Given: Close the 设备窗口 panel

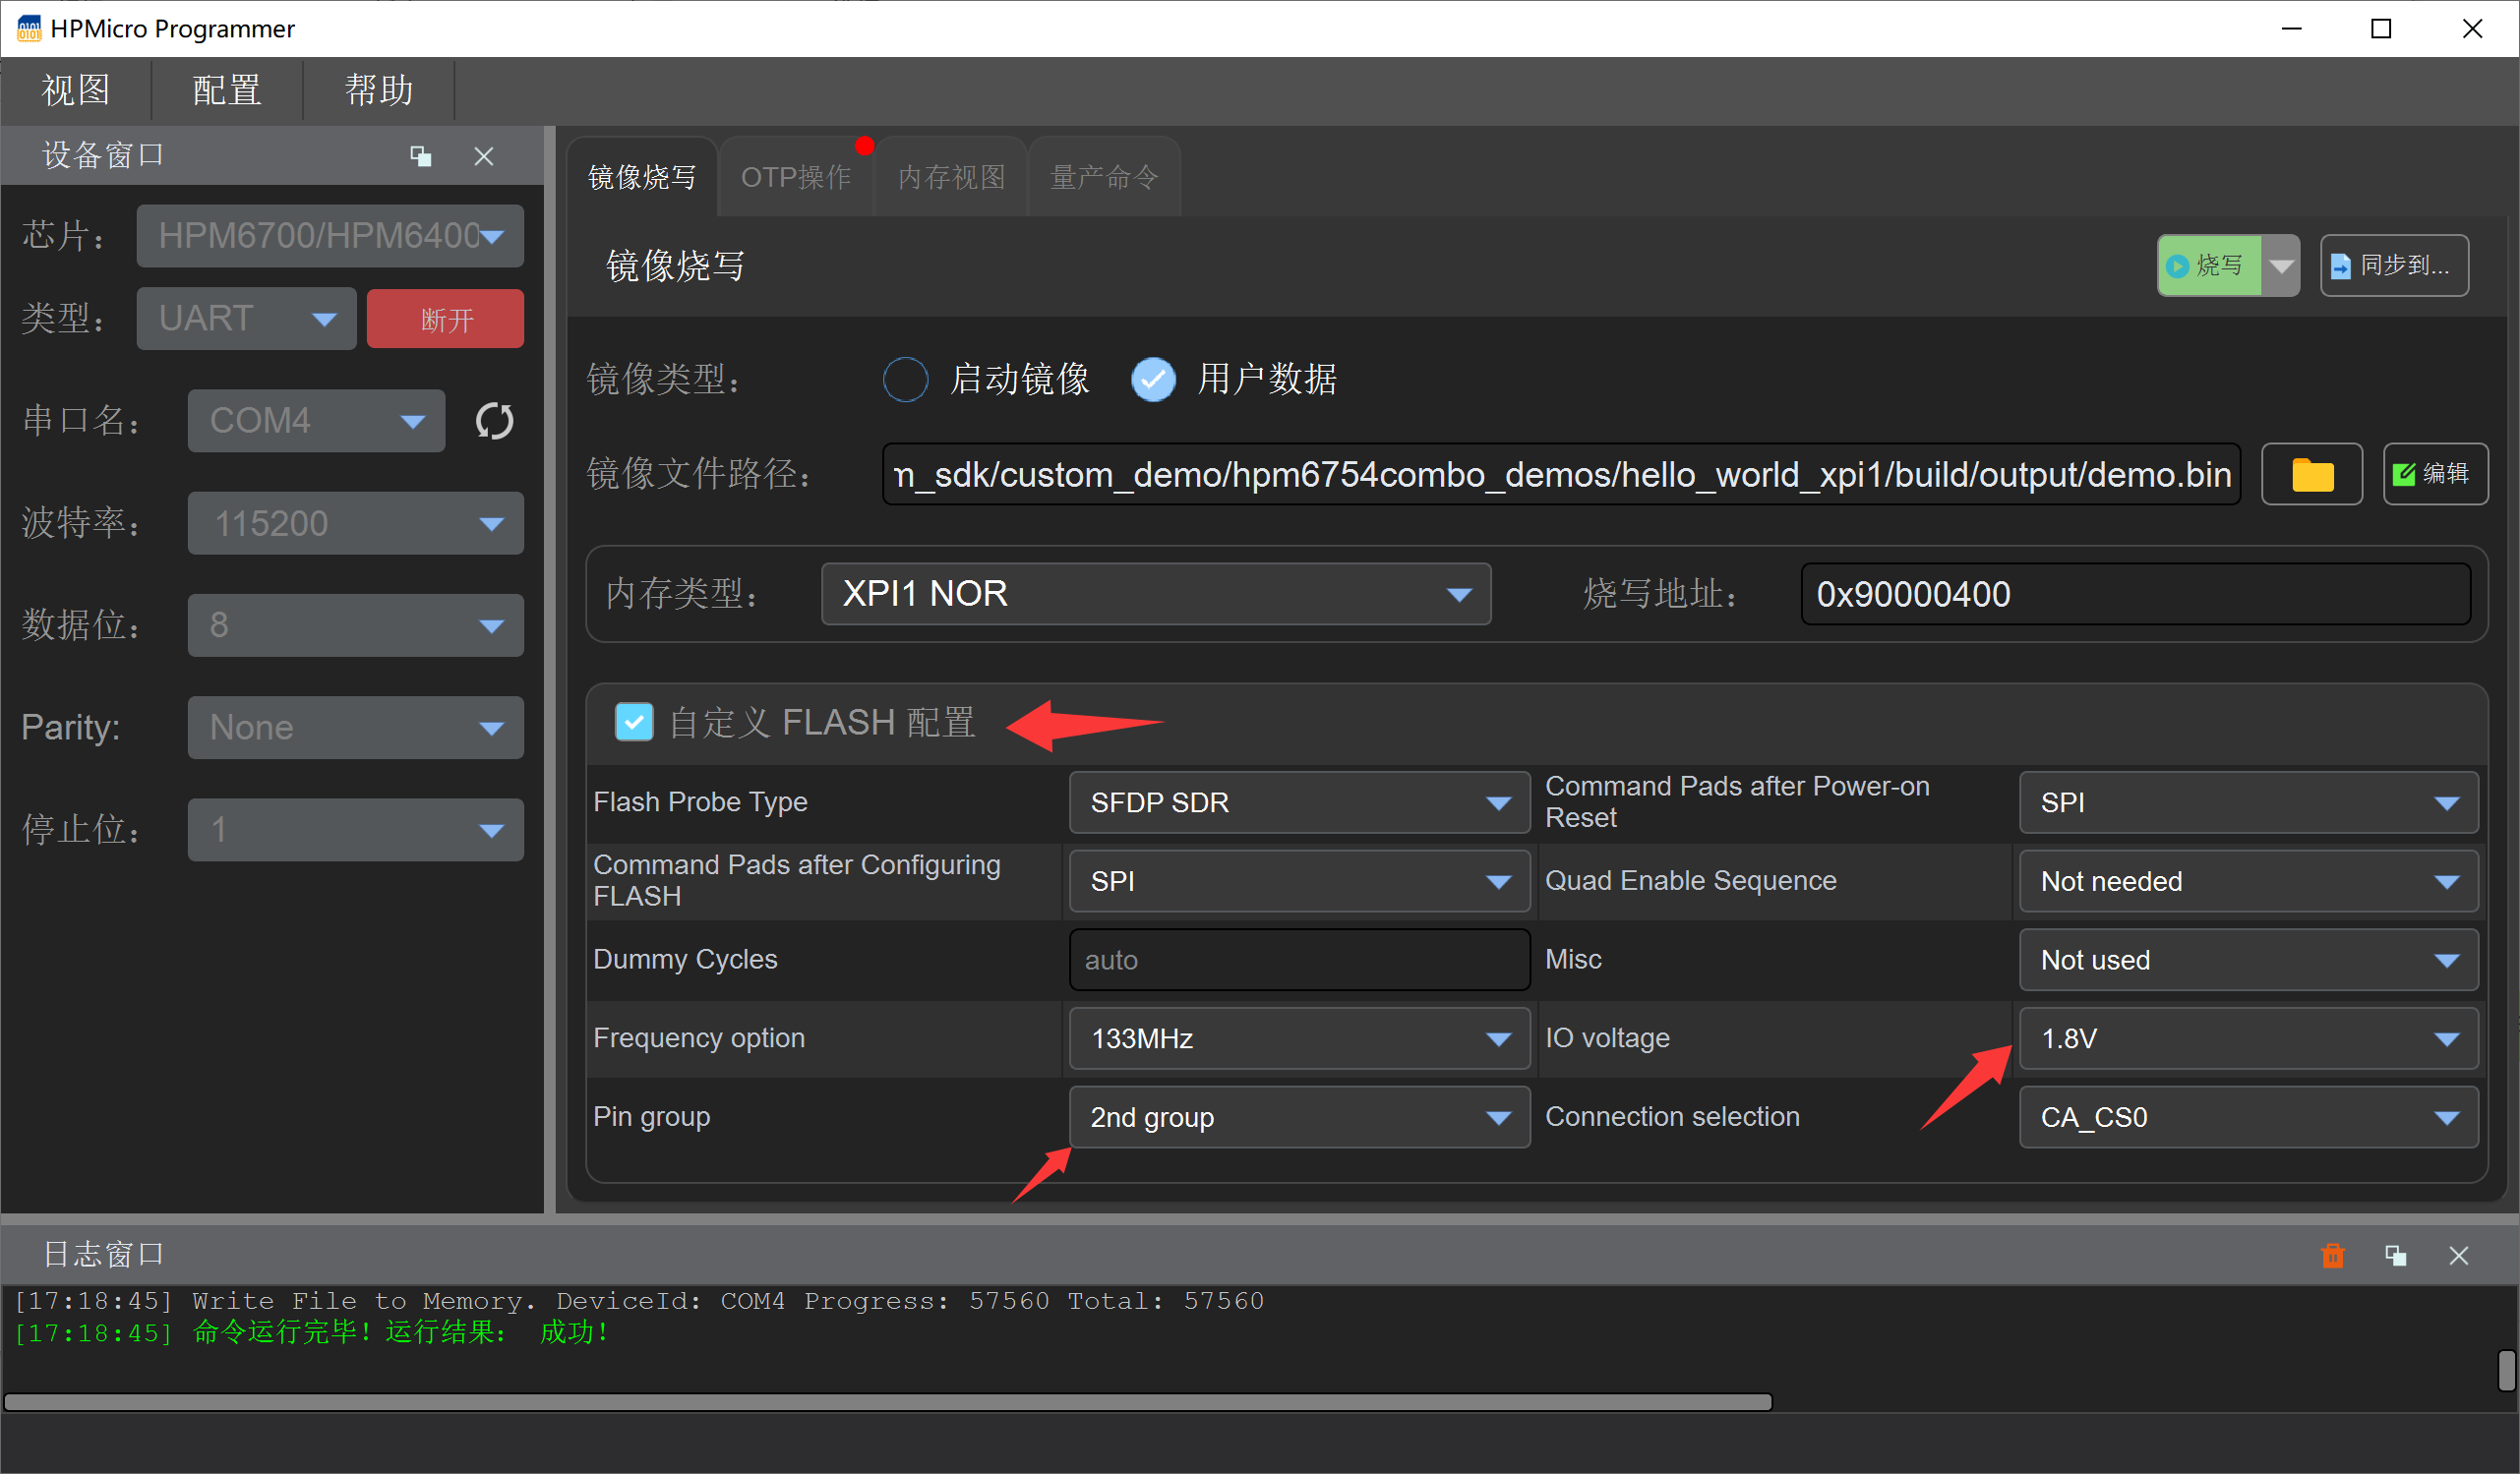Looking at the screenshot, I should [x=484, y=156].
